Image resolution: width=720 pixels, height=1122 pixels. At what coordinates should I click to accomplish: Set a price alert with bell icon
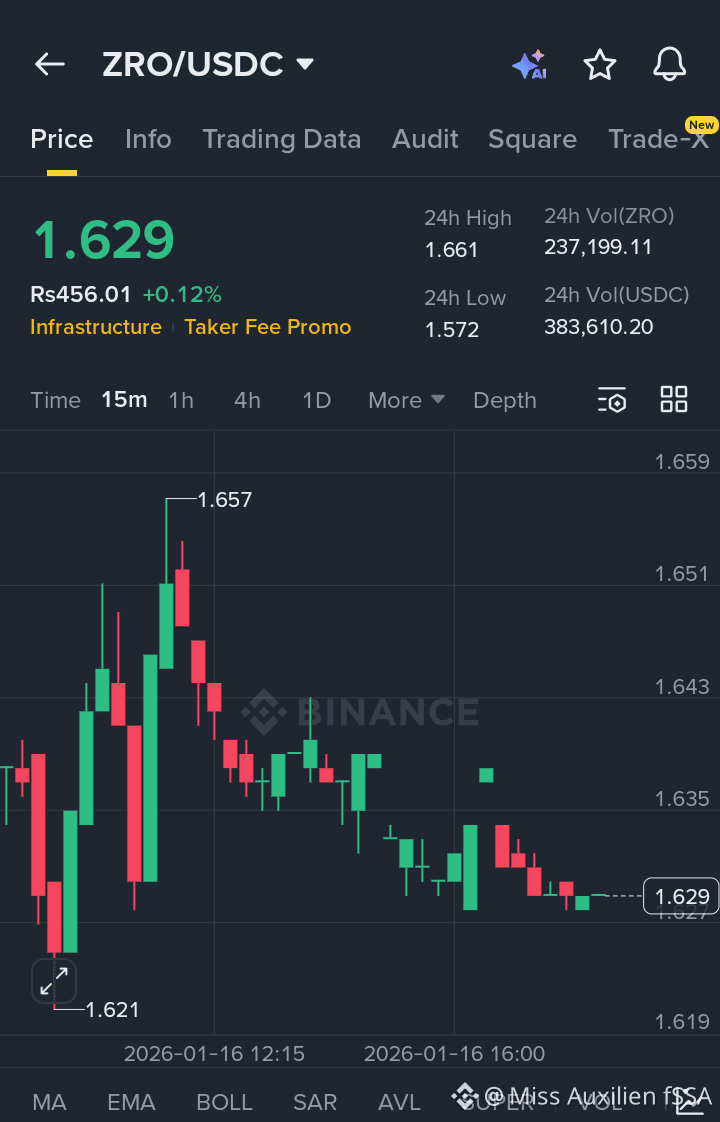point(669,65)
